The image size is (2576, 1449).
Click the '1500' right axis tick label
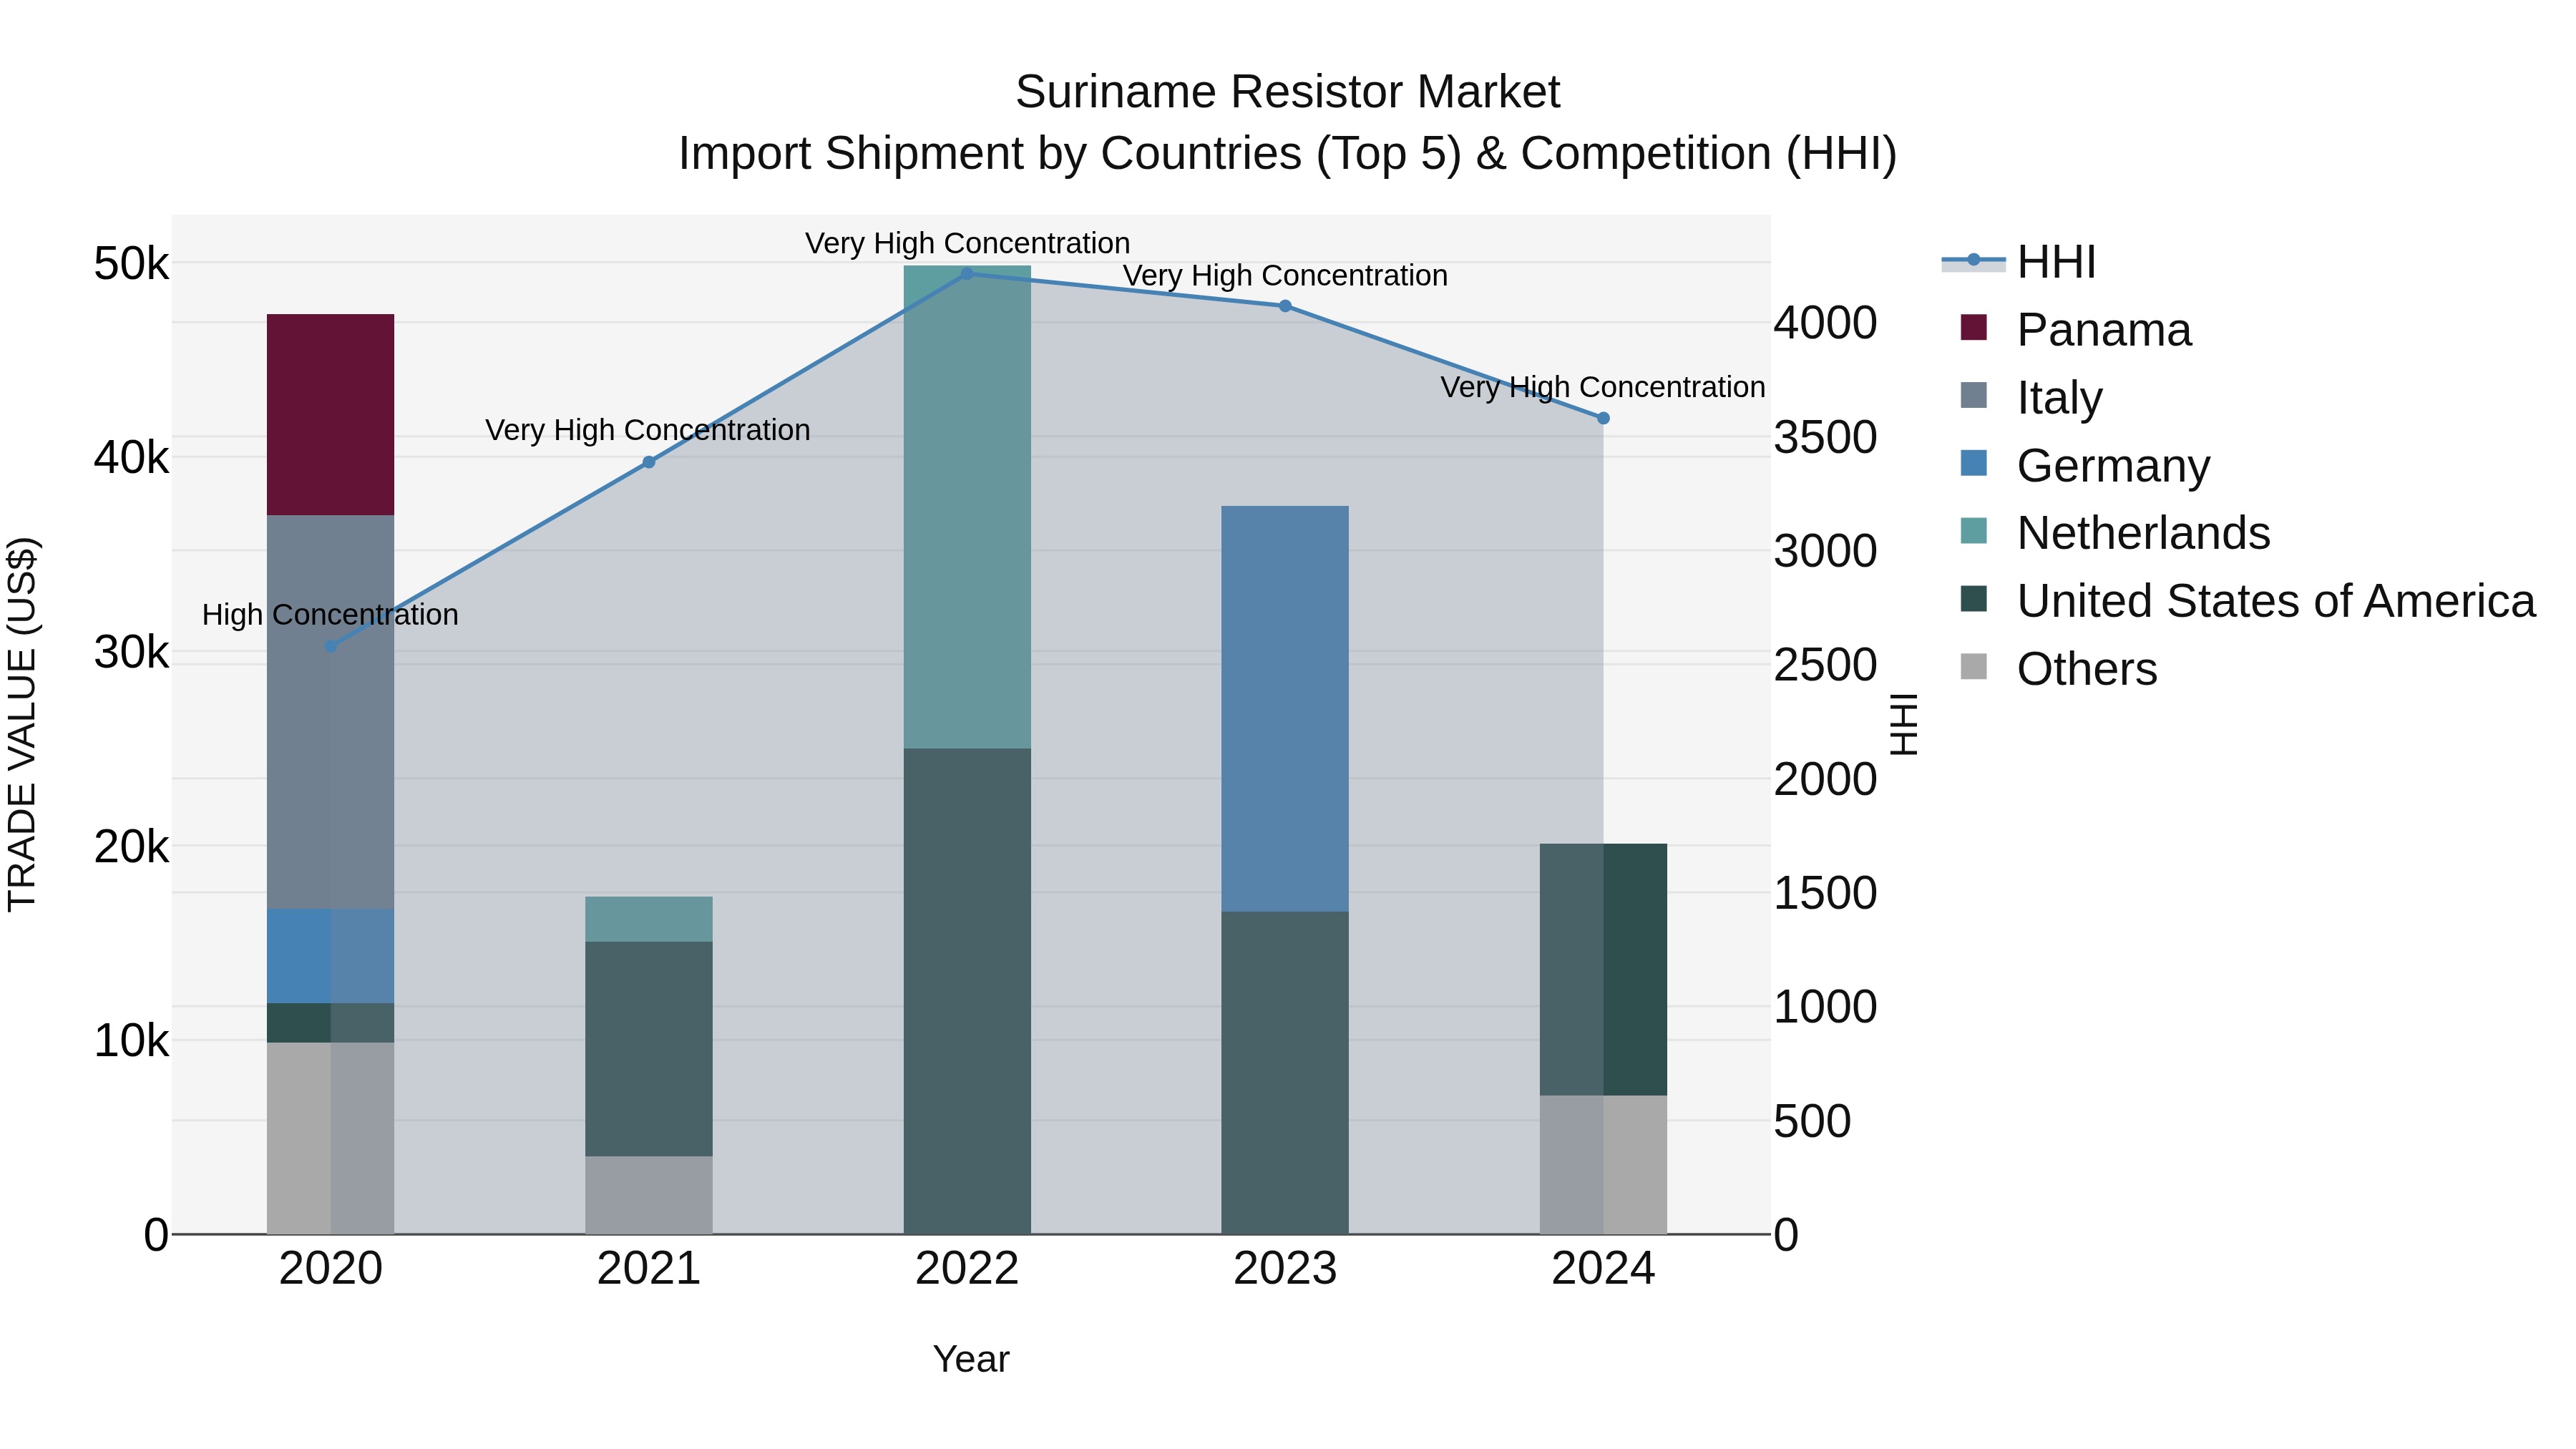tap(1825, 894)
